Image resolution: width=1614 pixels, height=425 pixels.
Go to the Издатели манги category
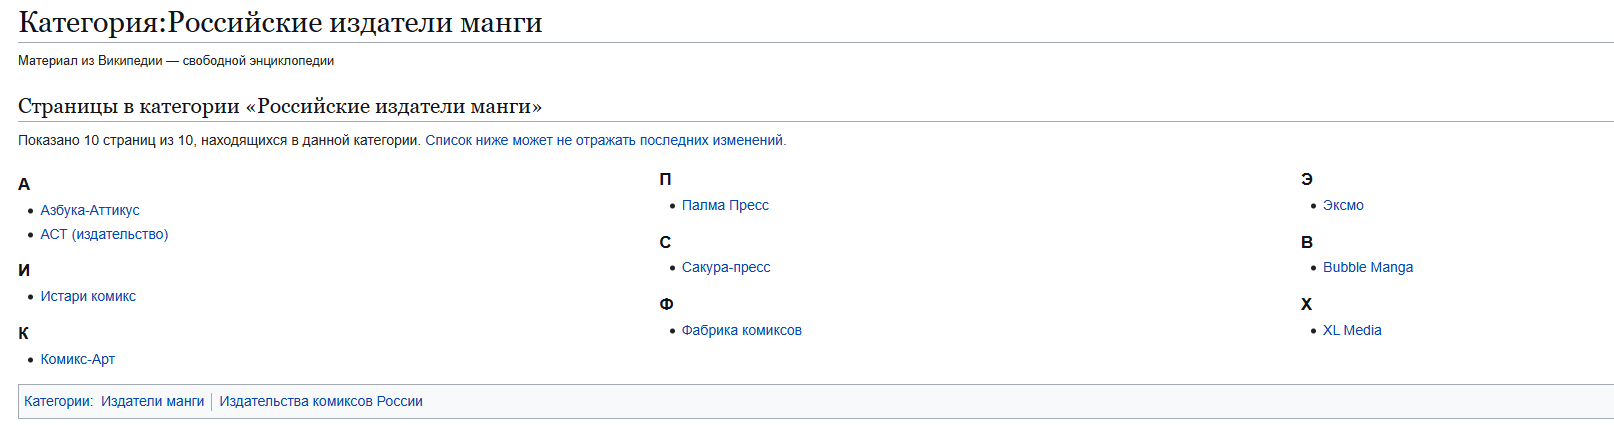tap(152, 401)
